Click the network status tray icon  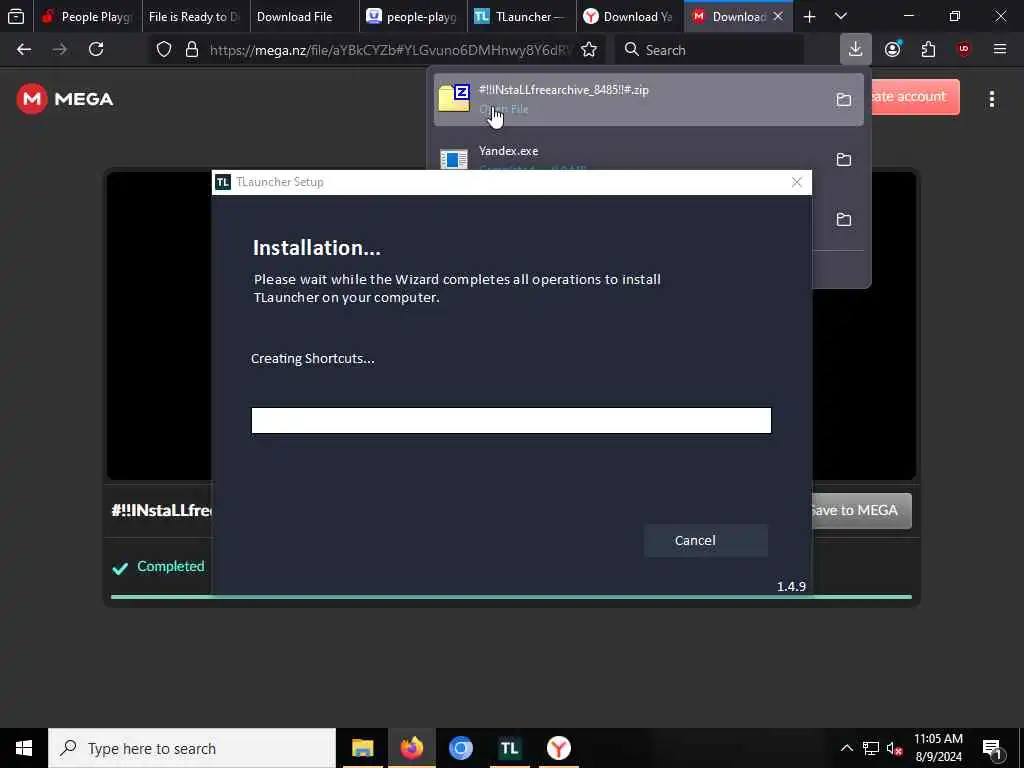871,748
